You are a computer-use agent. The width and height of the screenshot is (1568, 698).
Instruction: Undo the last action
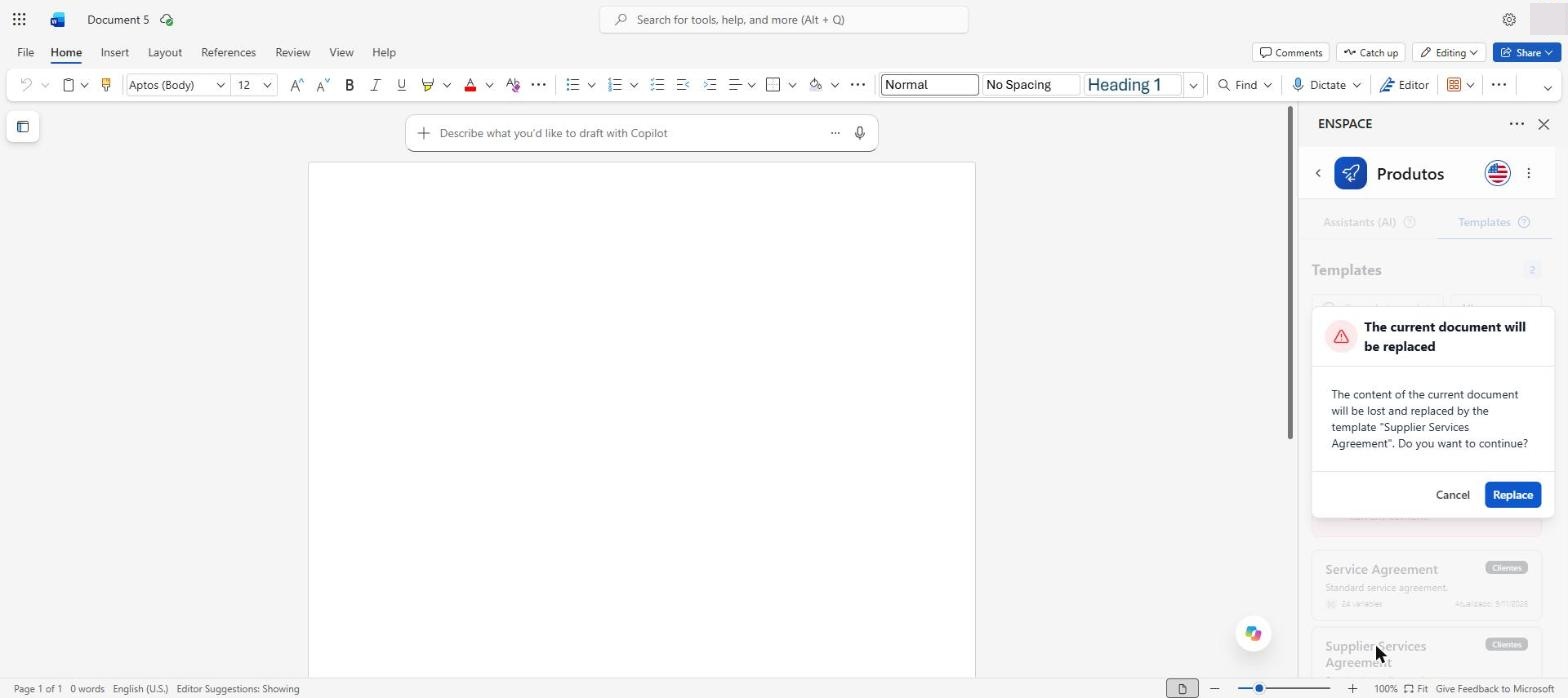tap(26, 85)
